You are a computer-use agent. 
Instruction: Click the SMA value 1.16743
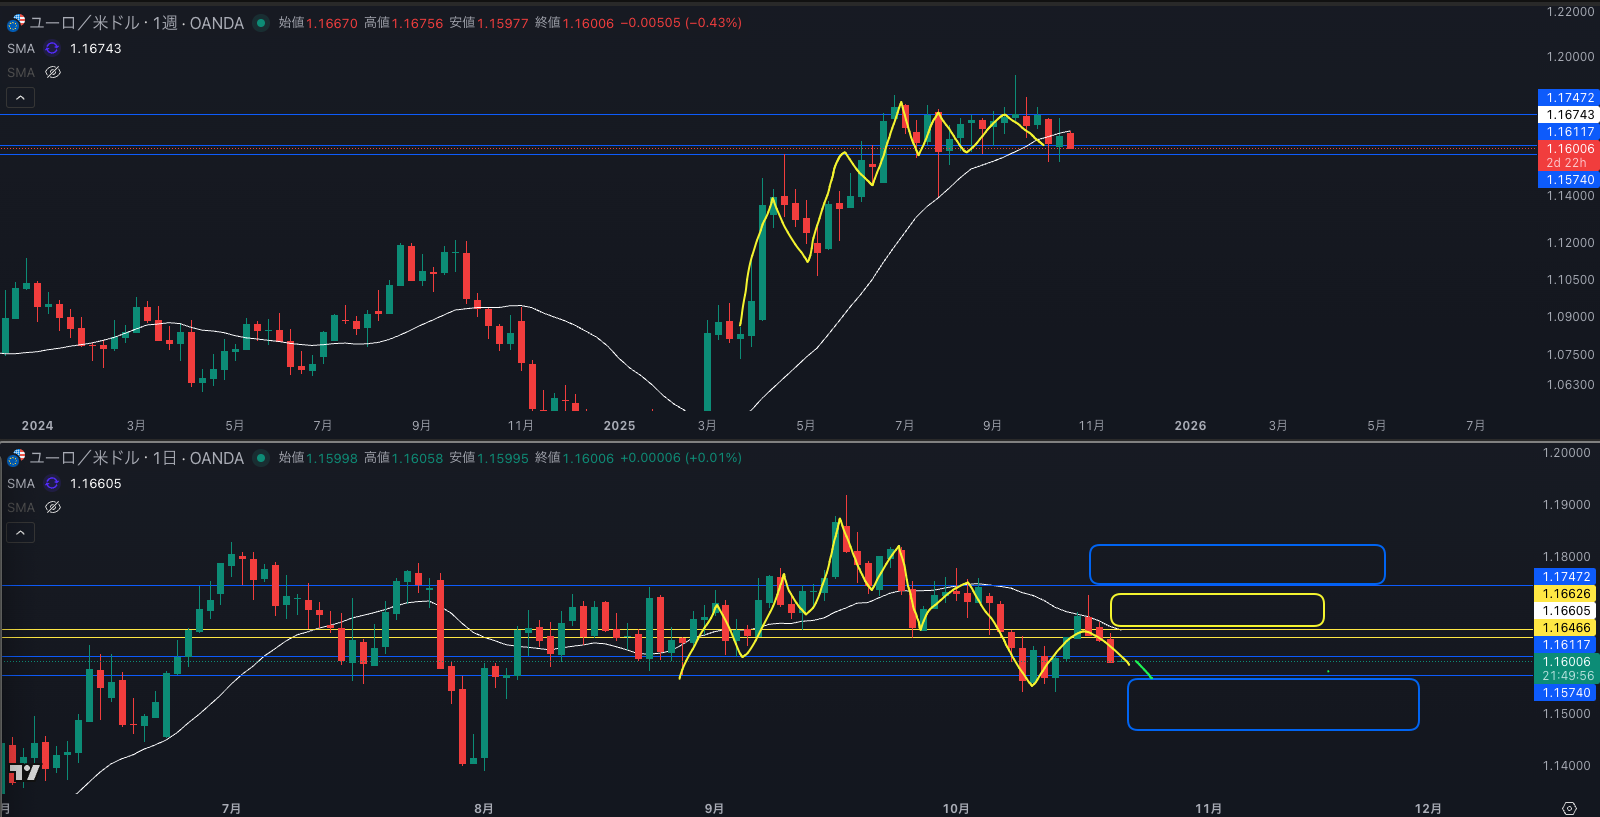click(x=96, y=48)
